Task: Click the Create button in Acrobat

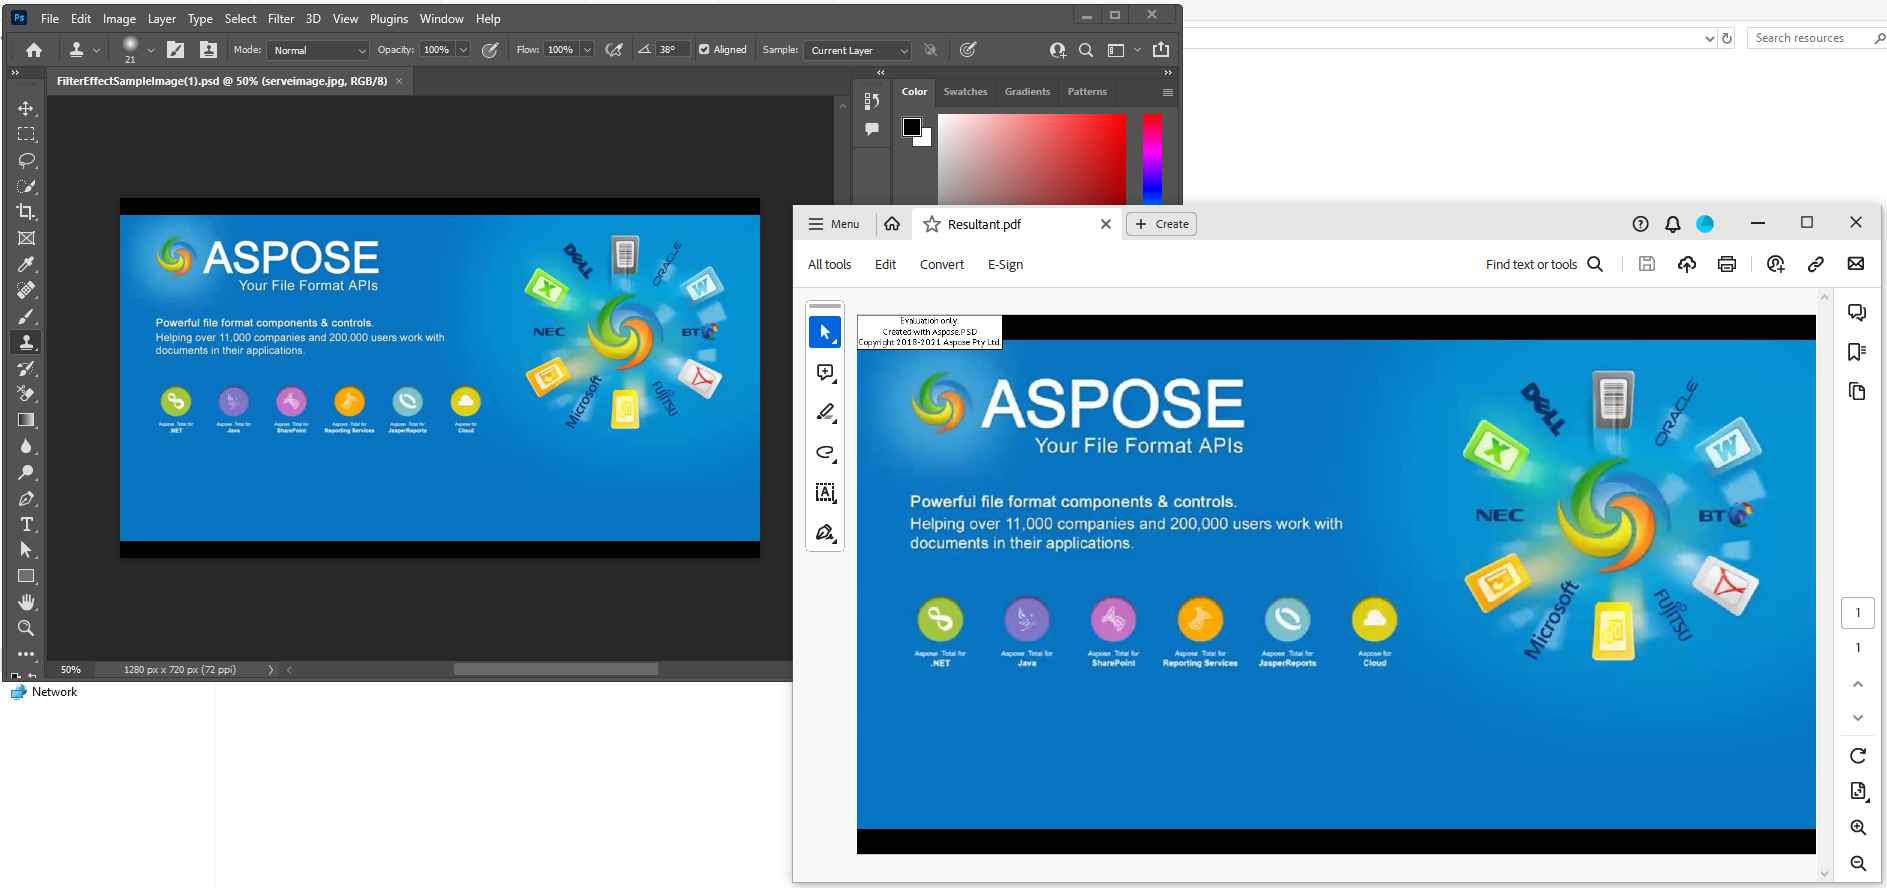Action: (x=1161, y=224)
